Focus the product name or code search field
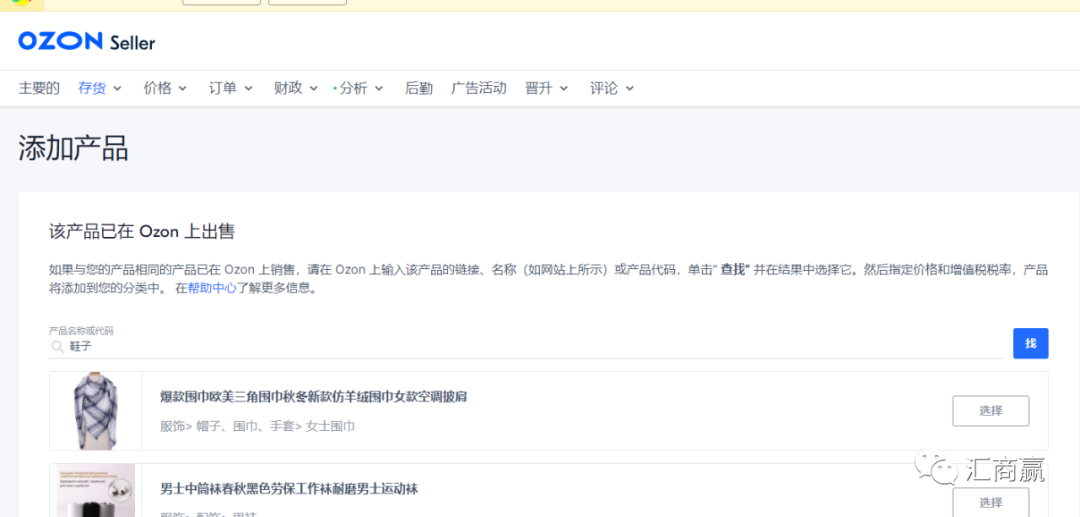 coord(527,346)
